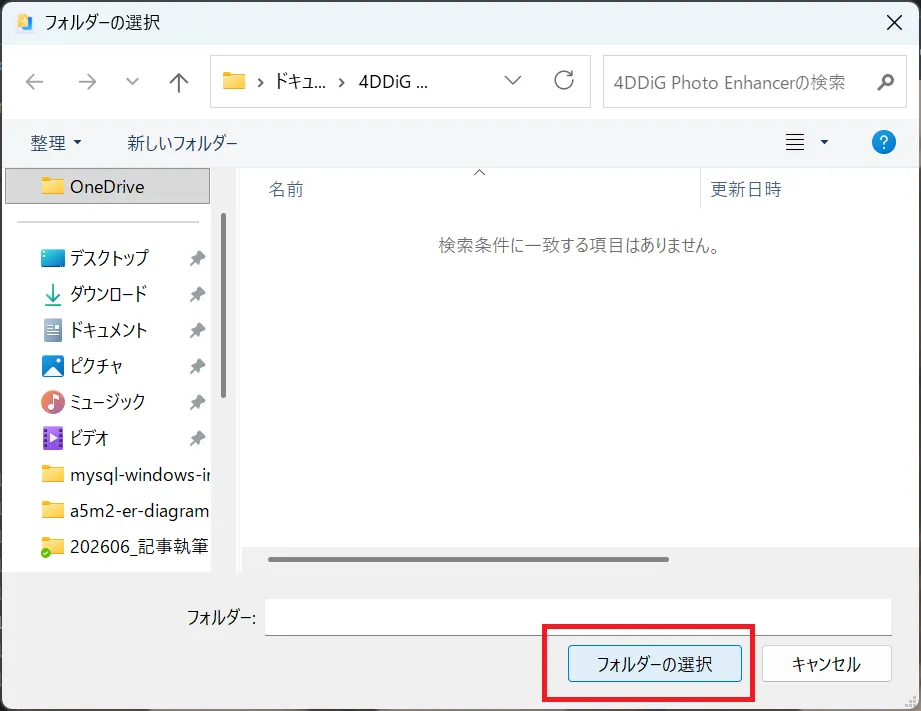921x711 pixels.
Task: Select the ドキュ... breadcrumb segment
Action: click(300, 81)
